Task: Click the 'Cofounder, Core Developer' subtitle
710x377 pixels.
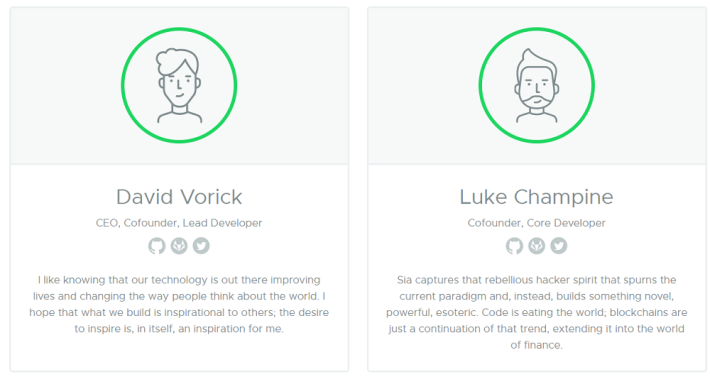Action: (537, 223)
